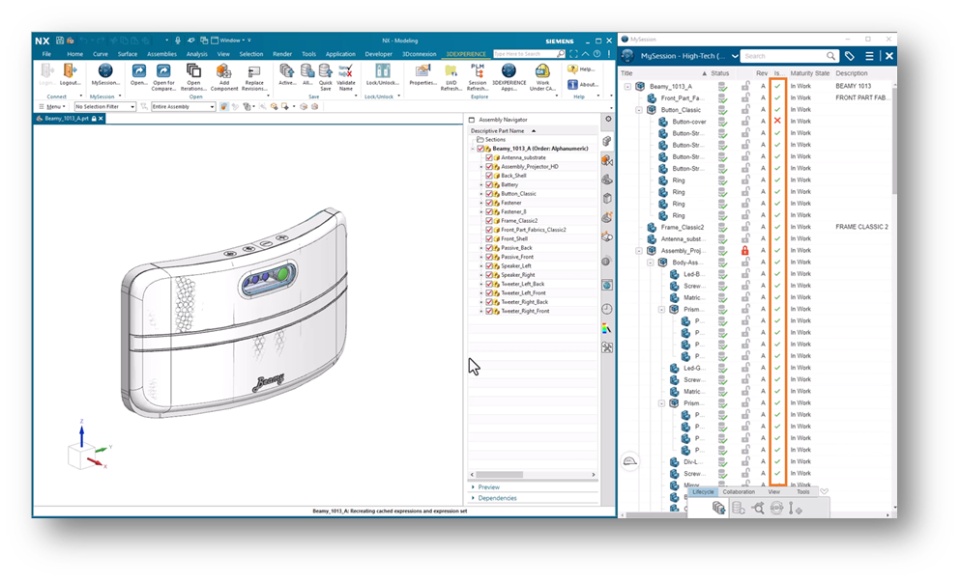
Task: Click the Assembly Navigator horizontal scrollbar
Action: [x=500, y=474]
